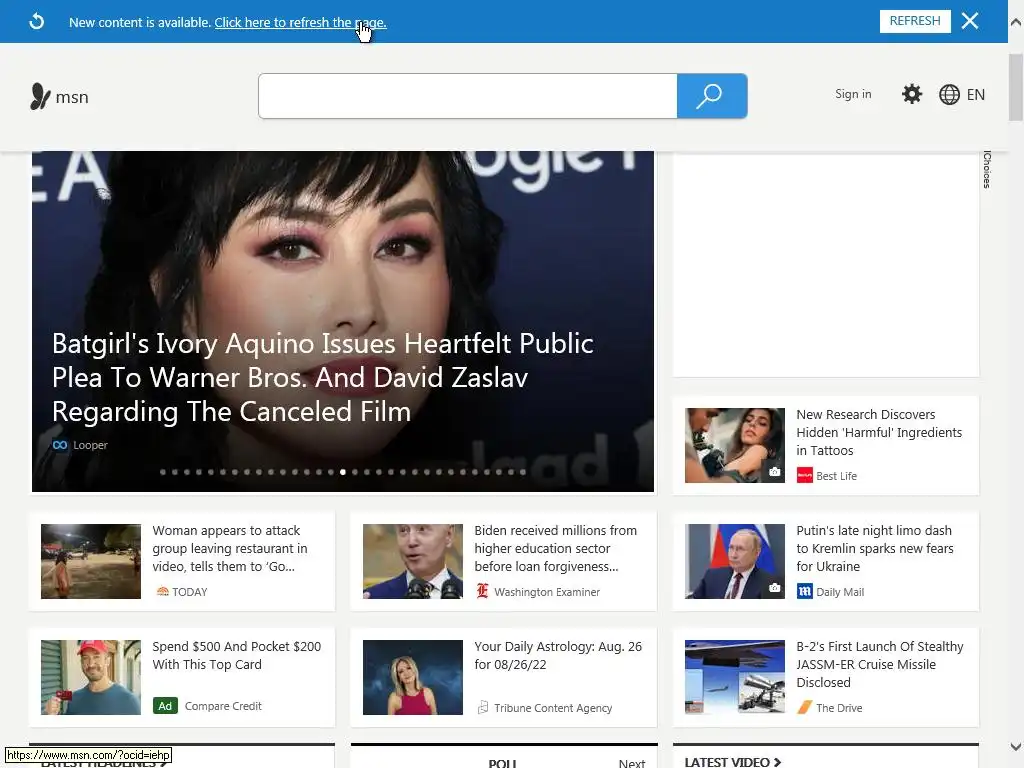Click the blue magnifier search button

tap(712, 96)
